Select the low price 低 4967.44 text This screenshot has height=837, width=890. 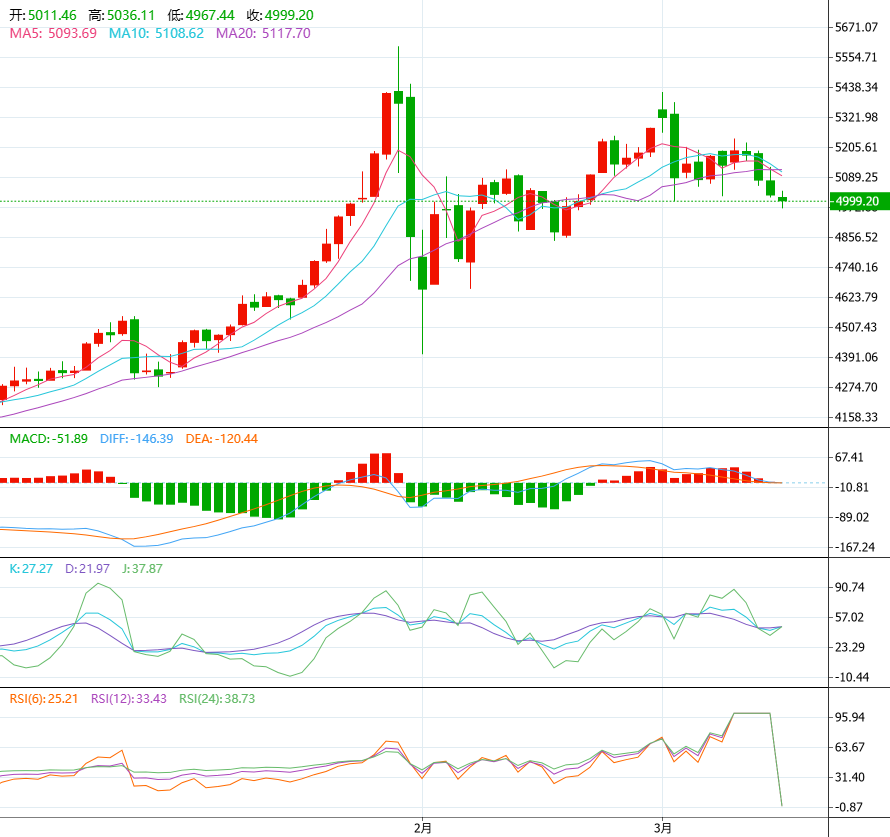click(x=201, y=16)
